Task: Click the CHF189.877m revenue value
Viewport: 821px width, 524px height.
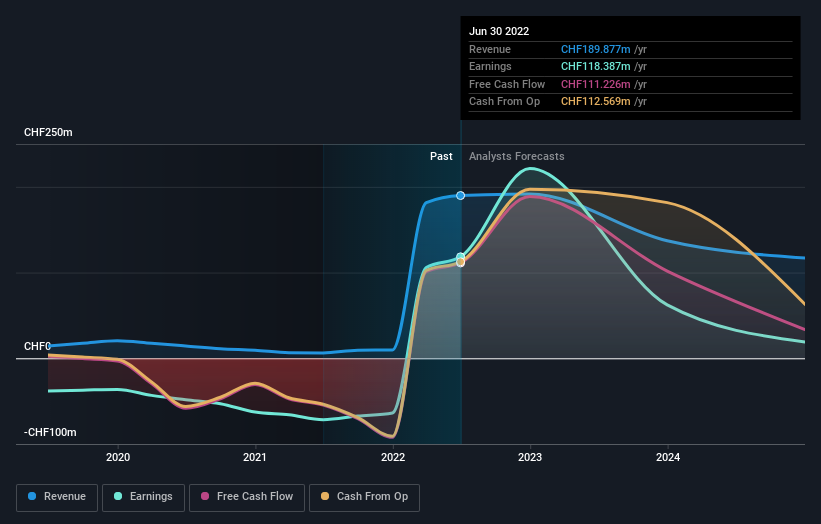Action: (x=595, y=49)
